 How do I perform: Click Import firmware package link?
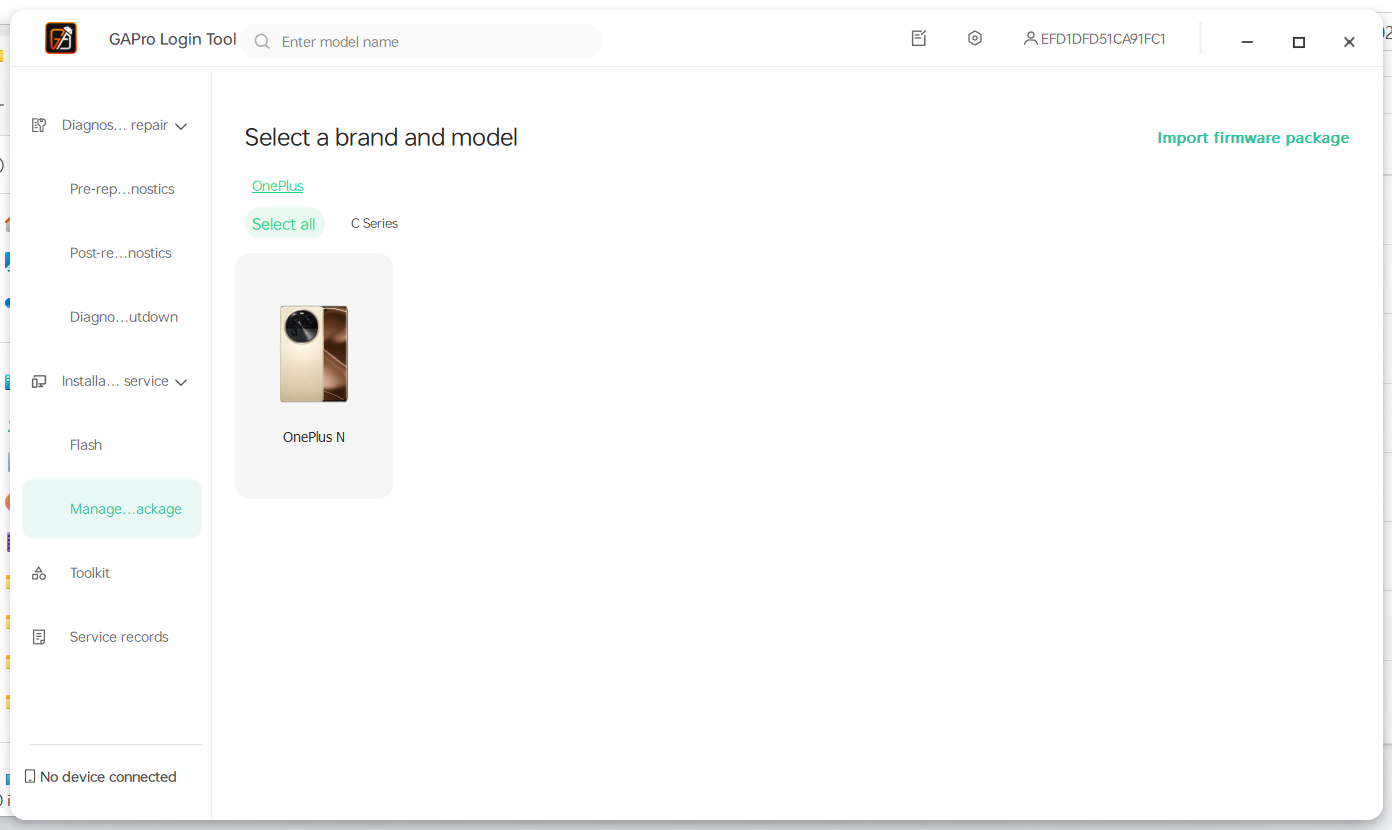(x=1253, y=138)
